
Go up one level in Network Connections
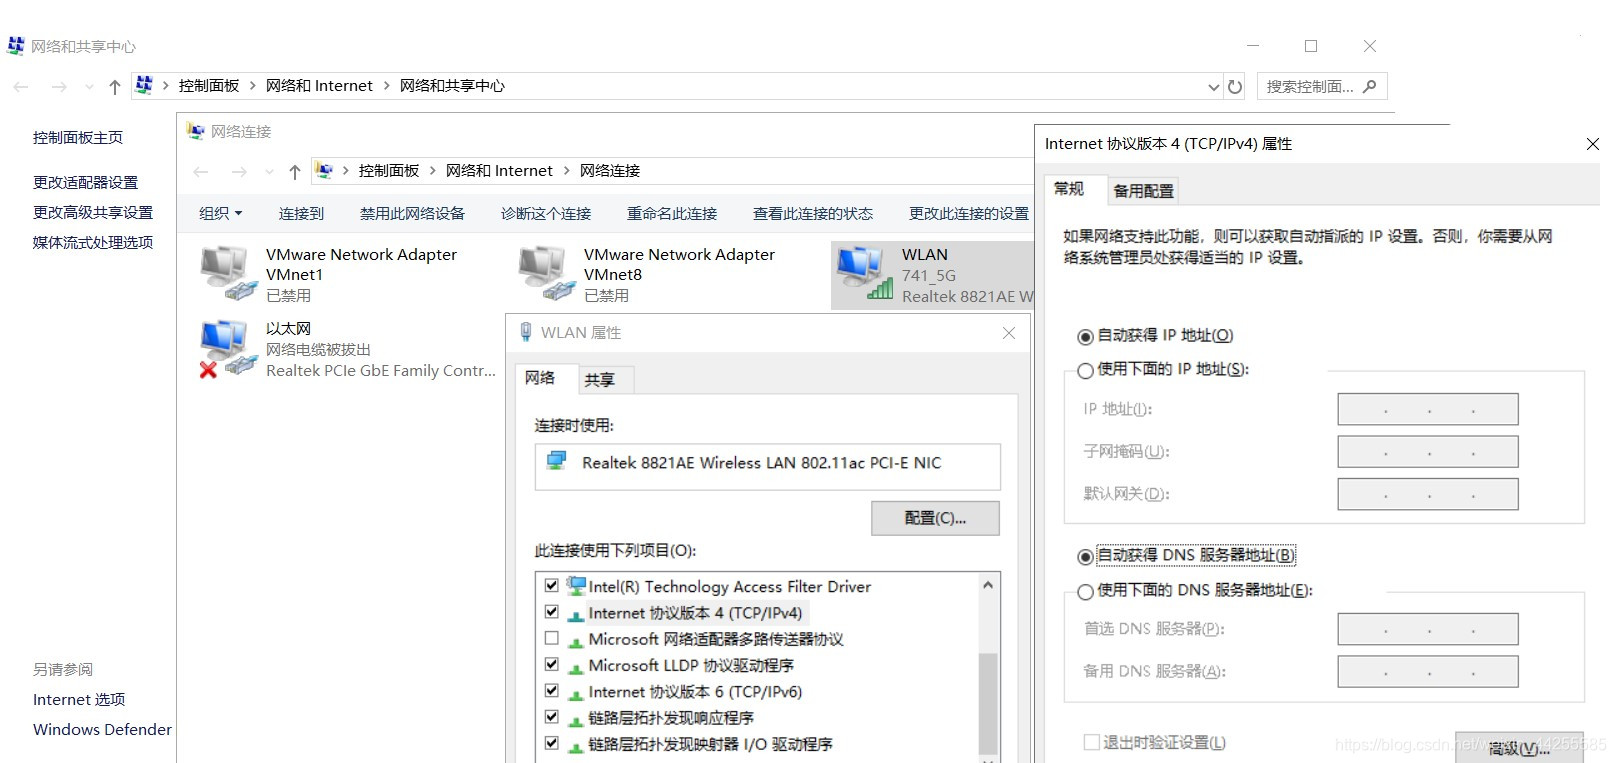coord(294,172)
